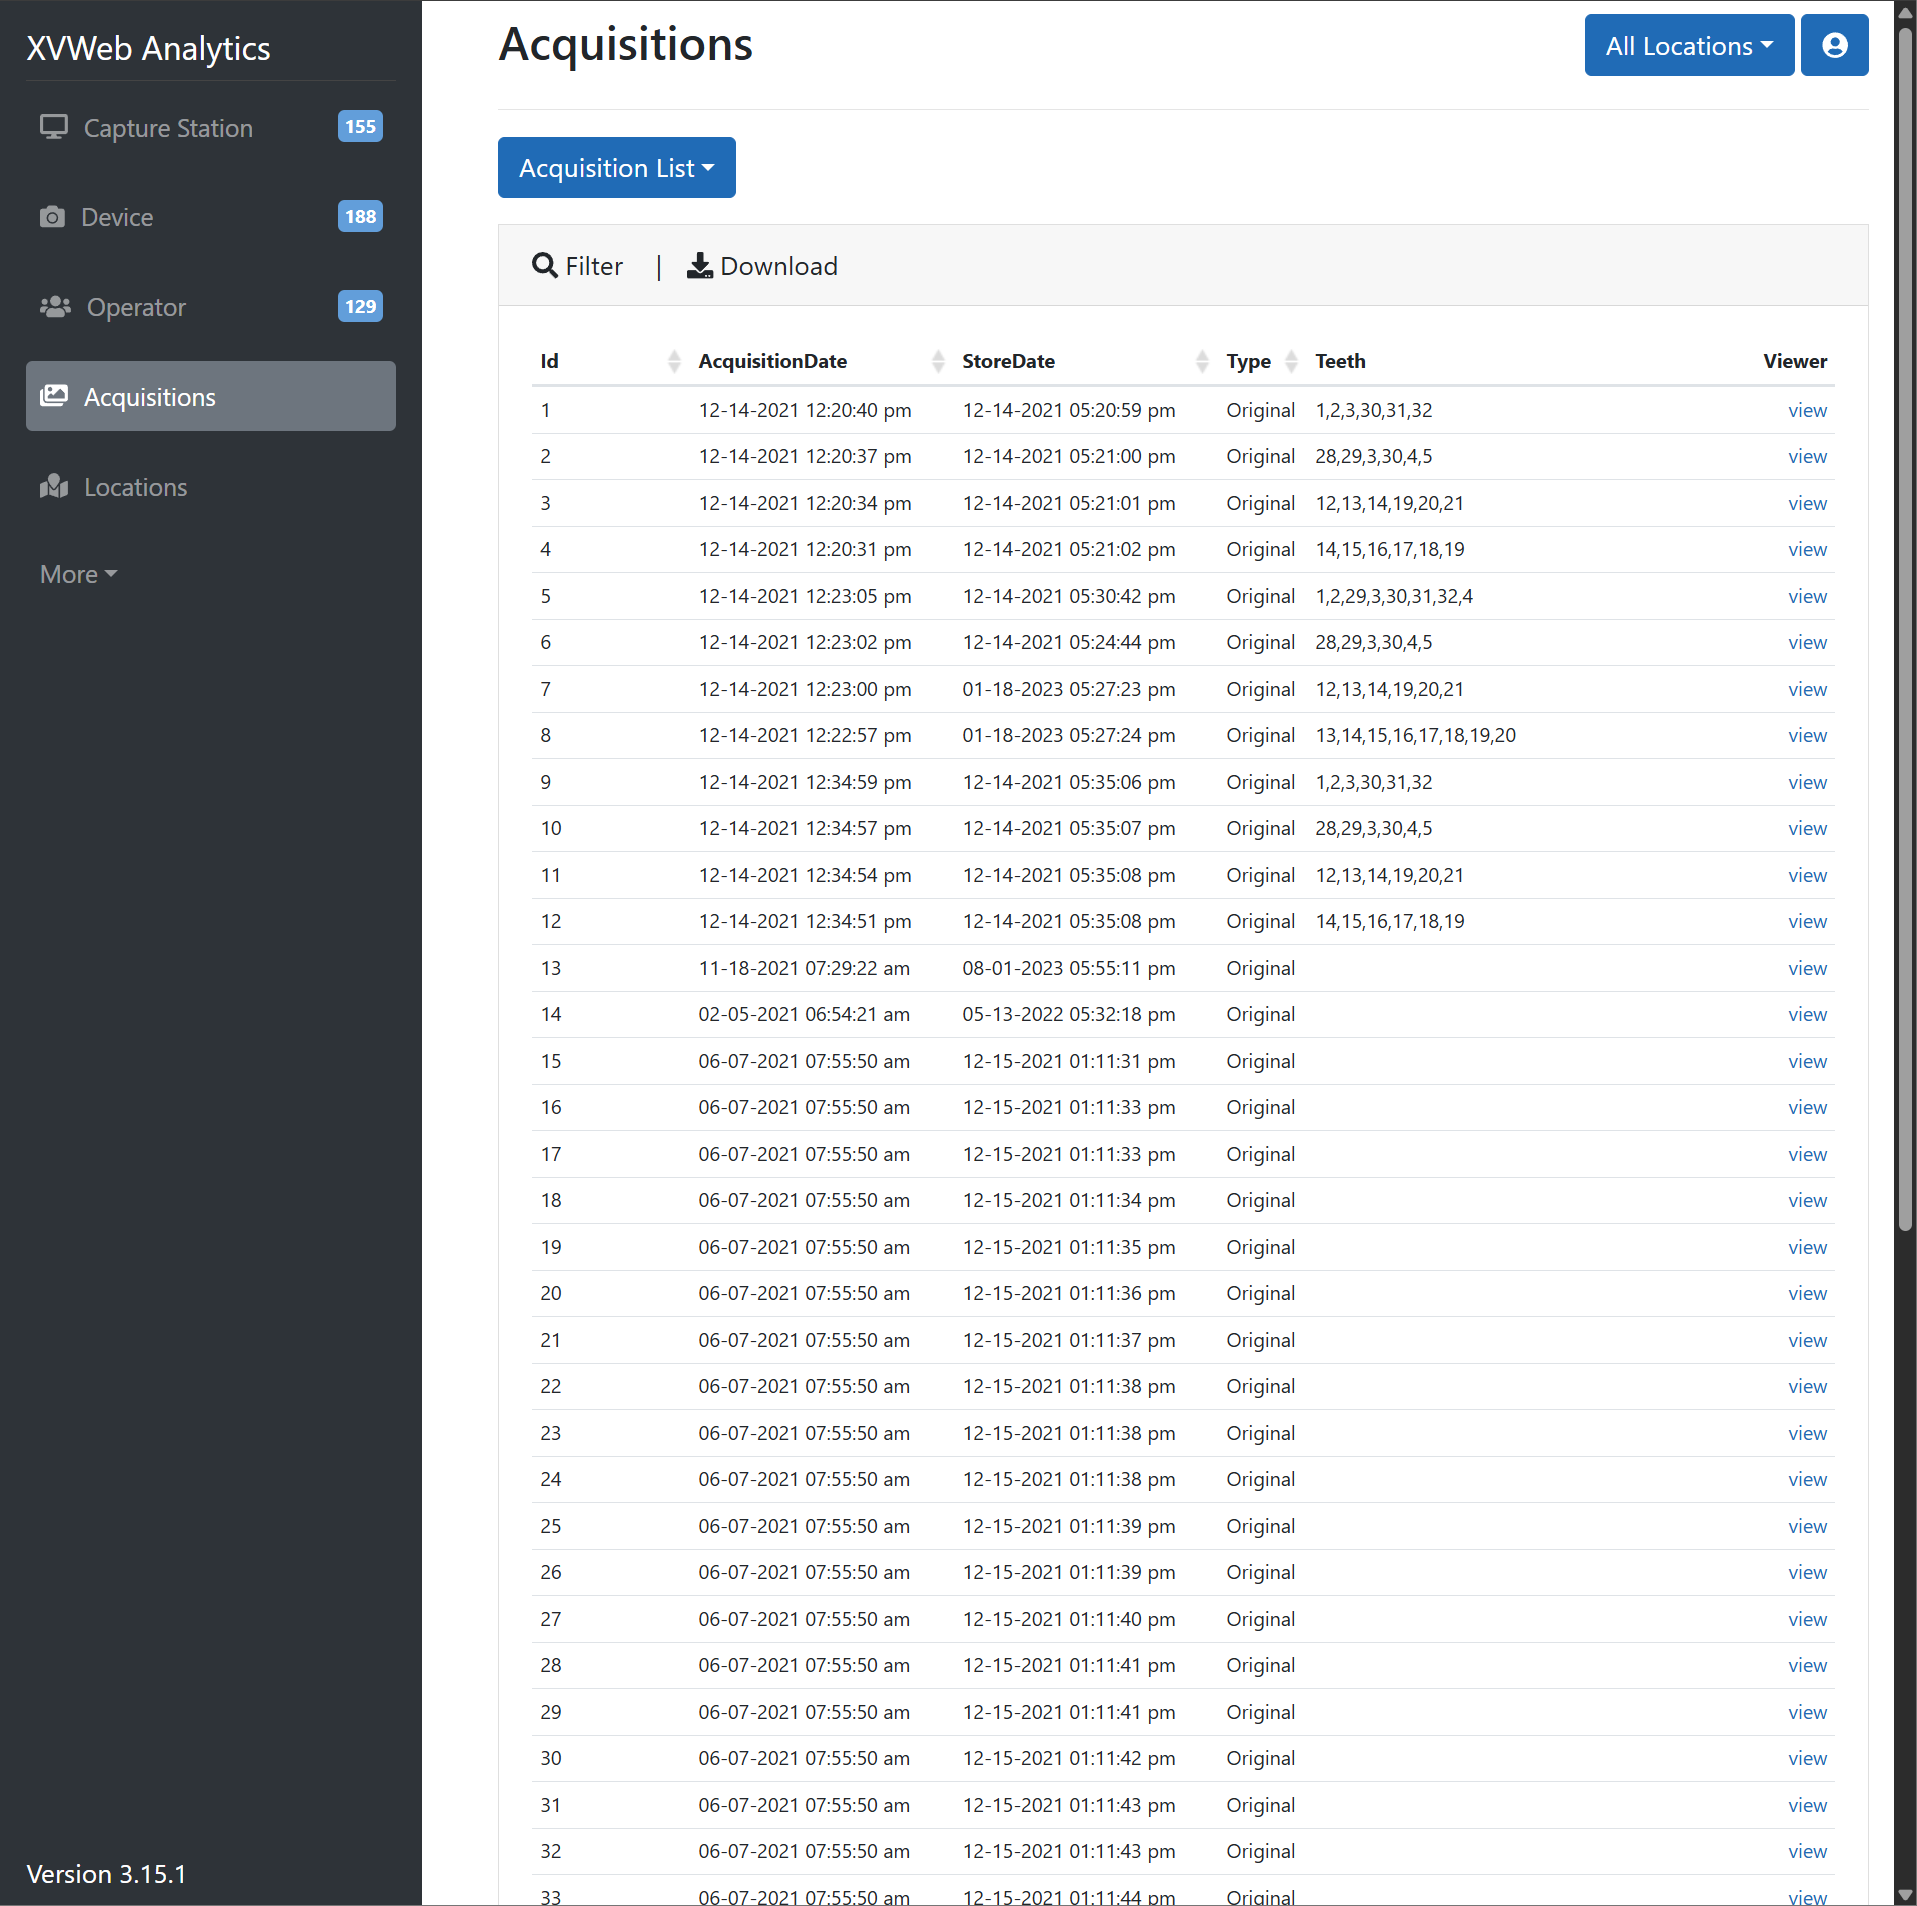Image resolution: width=1917 pixels, height=1906 pixels.
Task: Select Acquisitions in the sidebar
Action: coord(149,396)
